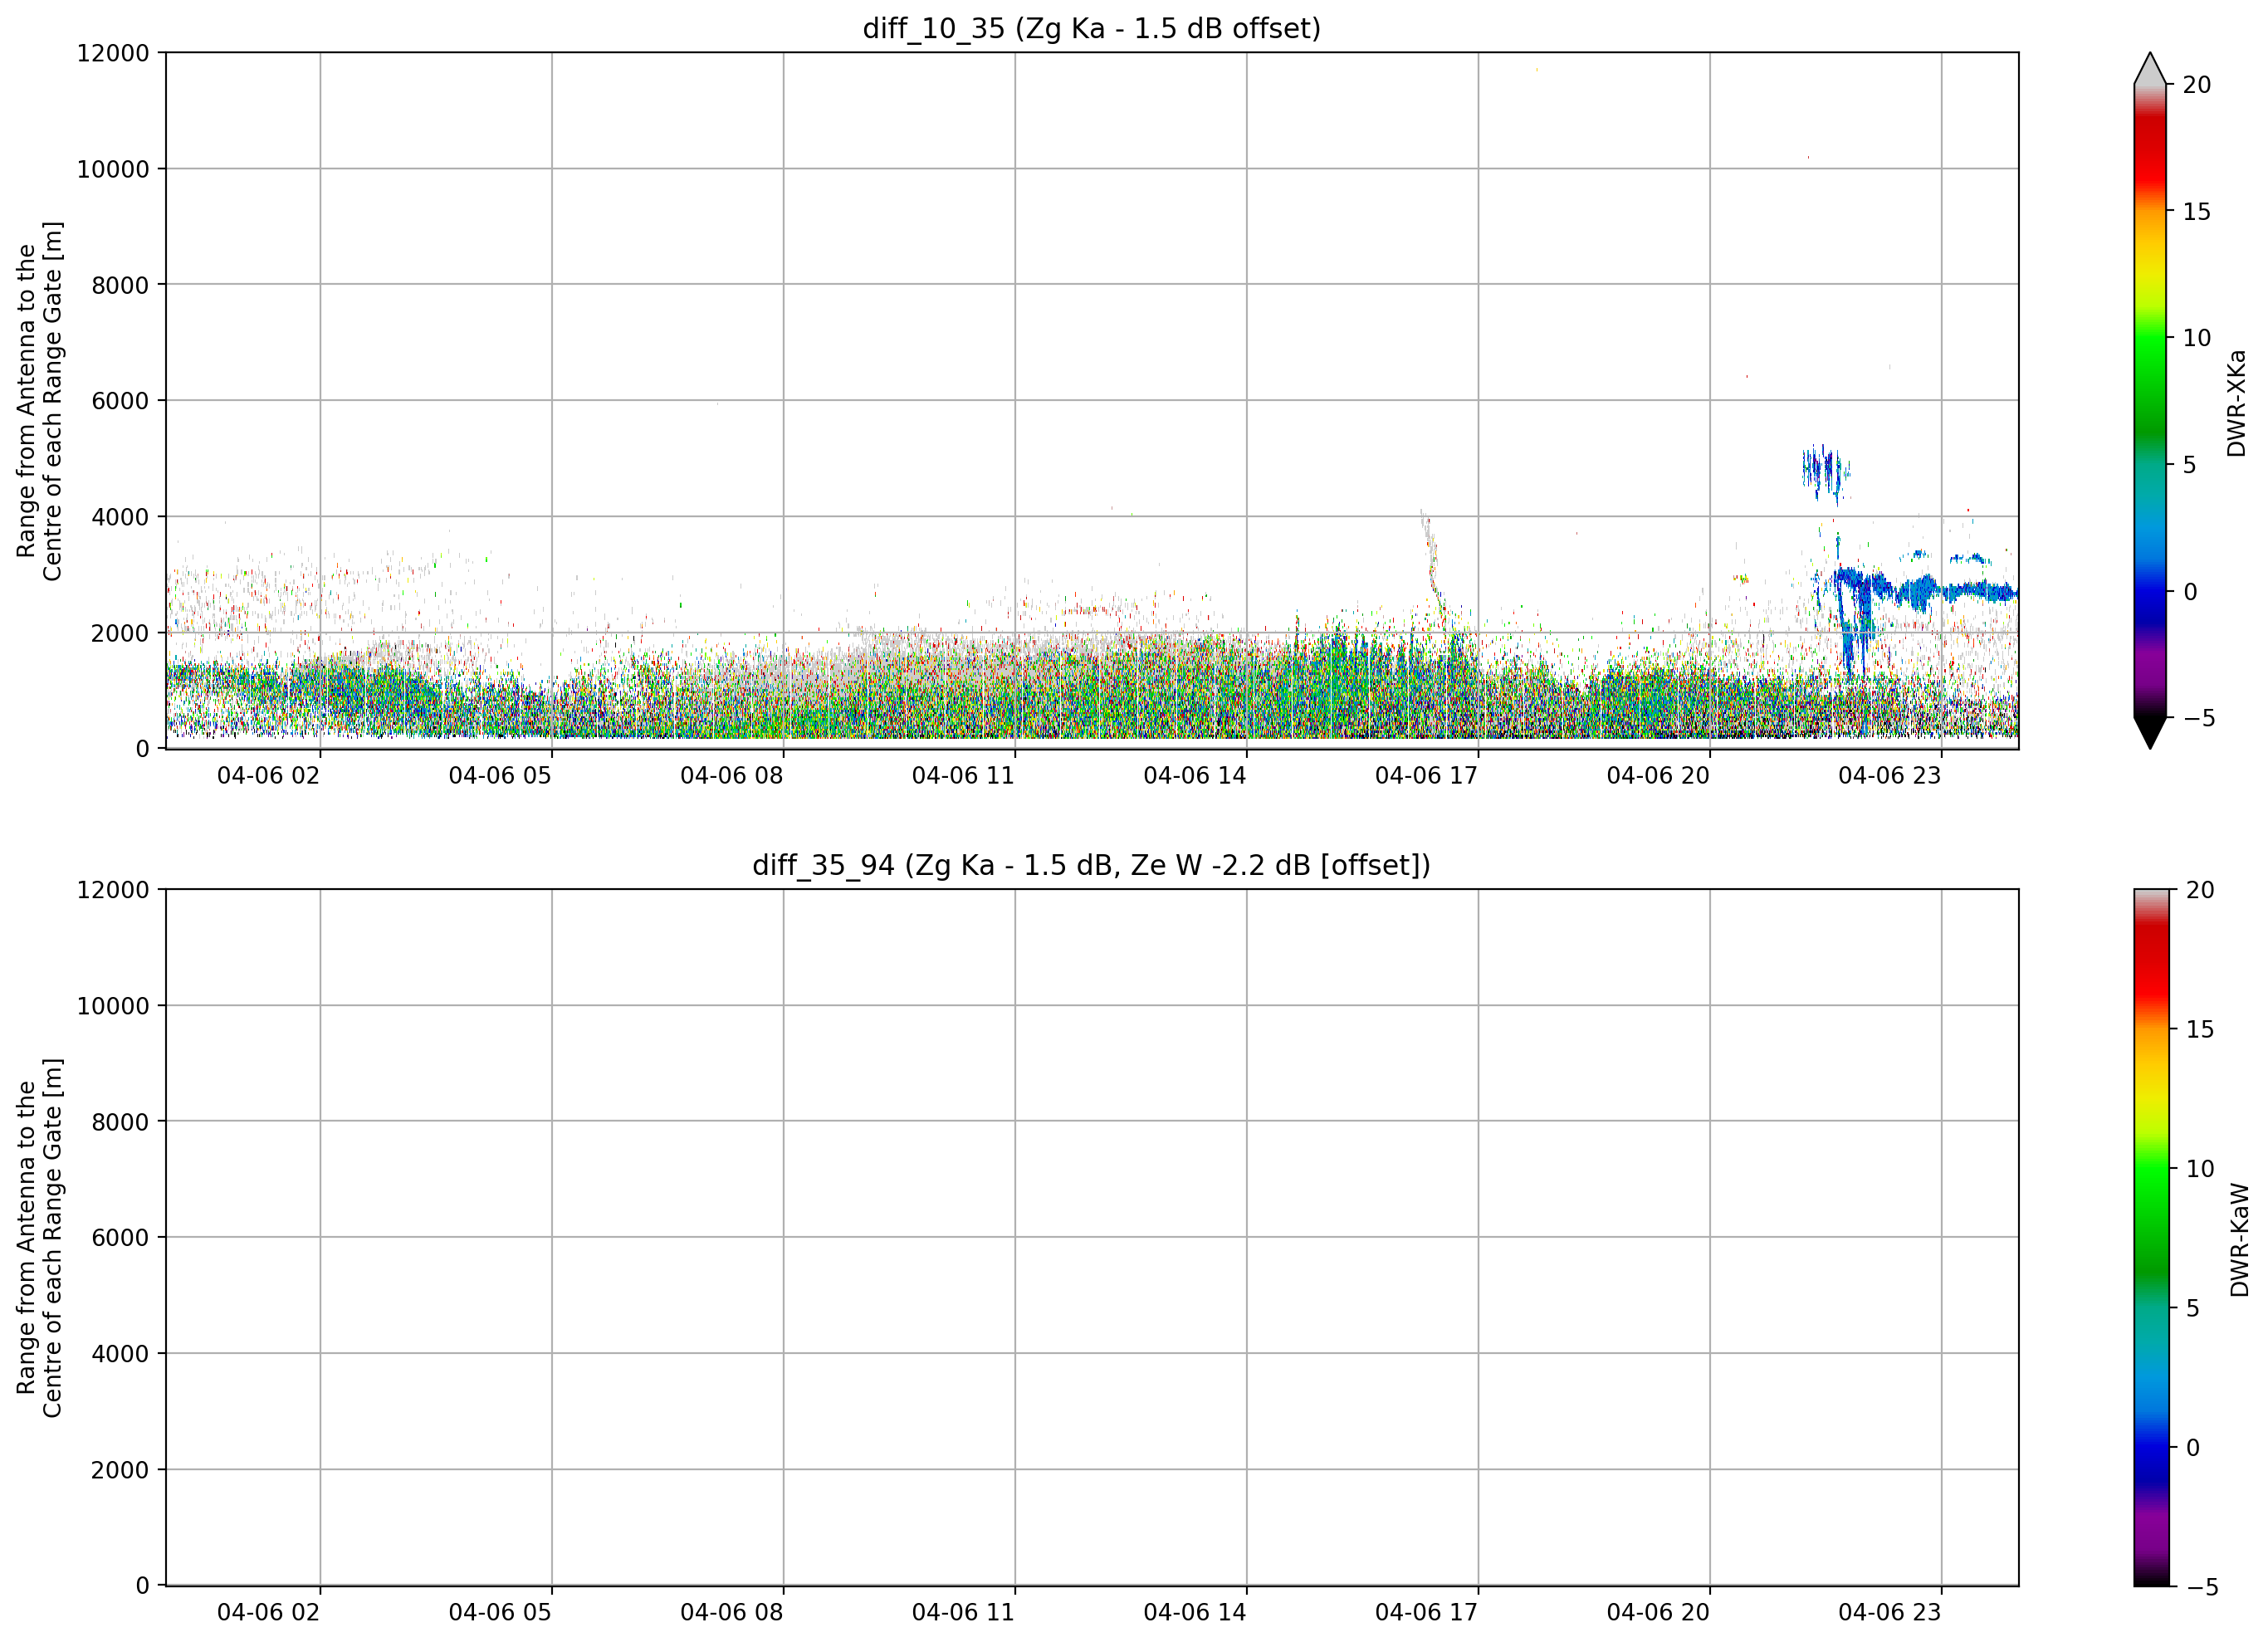Select the "DWR-KaW" colorbar label
This screenshot has height=1642, width=2268.
pos(2240,1240)
